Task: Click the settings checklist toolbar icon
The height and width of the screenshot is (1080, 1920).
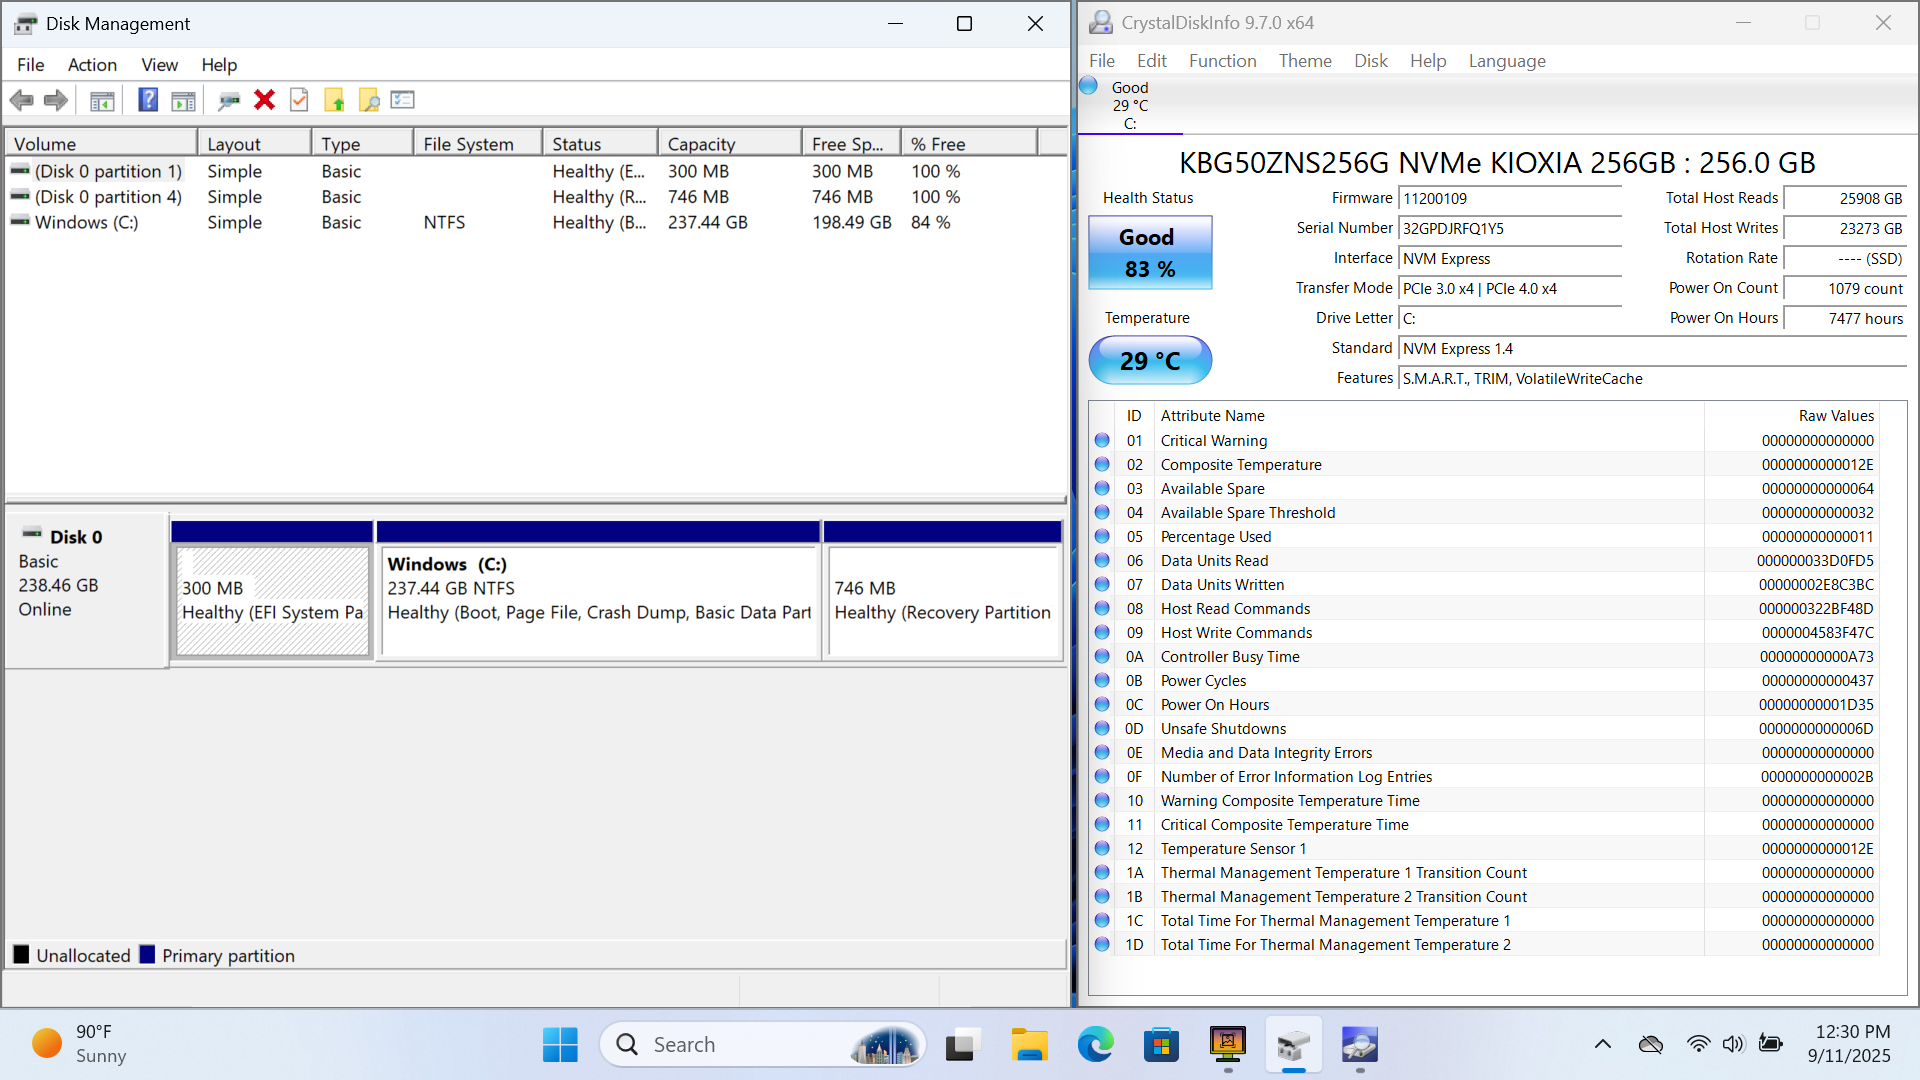Action: click(x=403, y=100)
